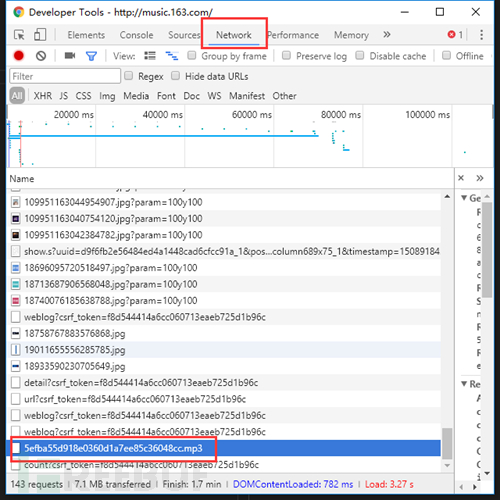Open the Network tab
Viewport: 500px width, 500px height.
tap(234, 35)
